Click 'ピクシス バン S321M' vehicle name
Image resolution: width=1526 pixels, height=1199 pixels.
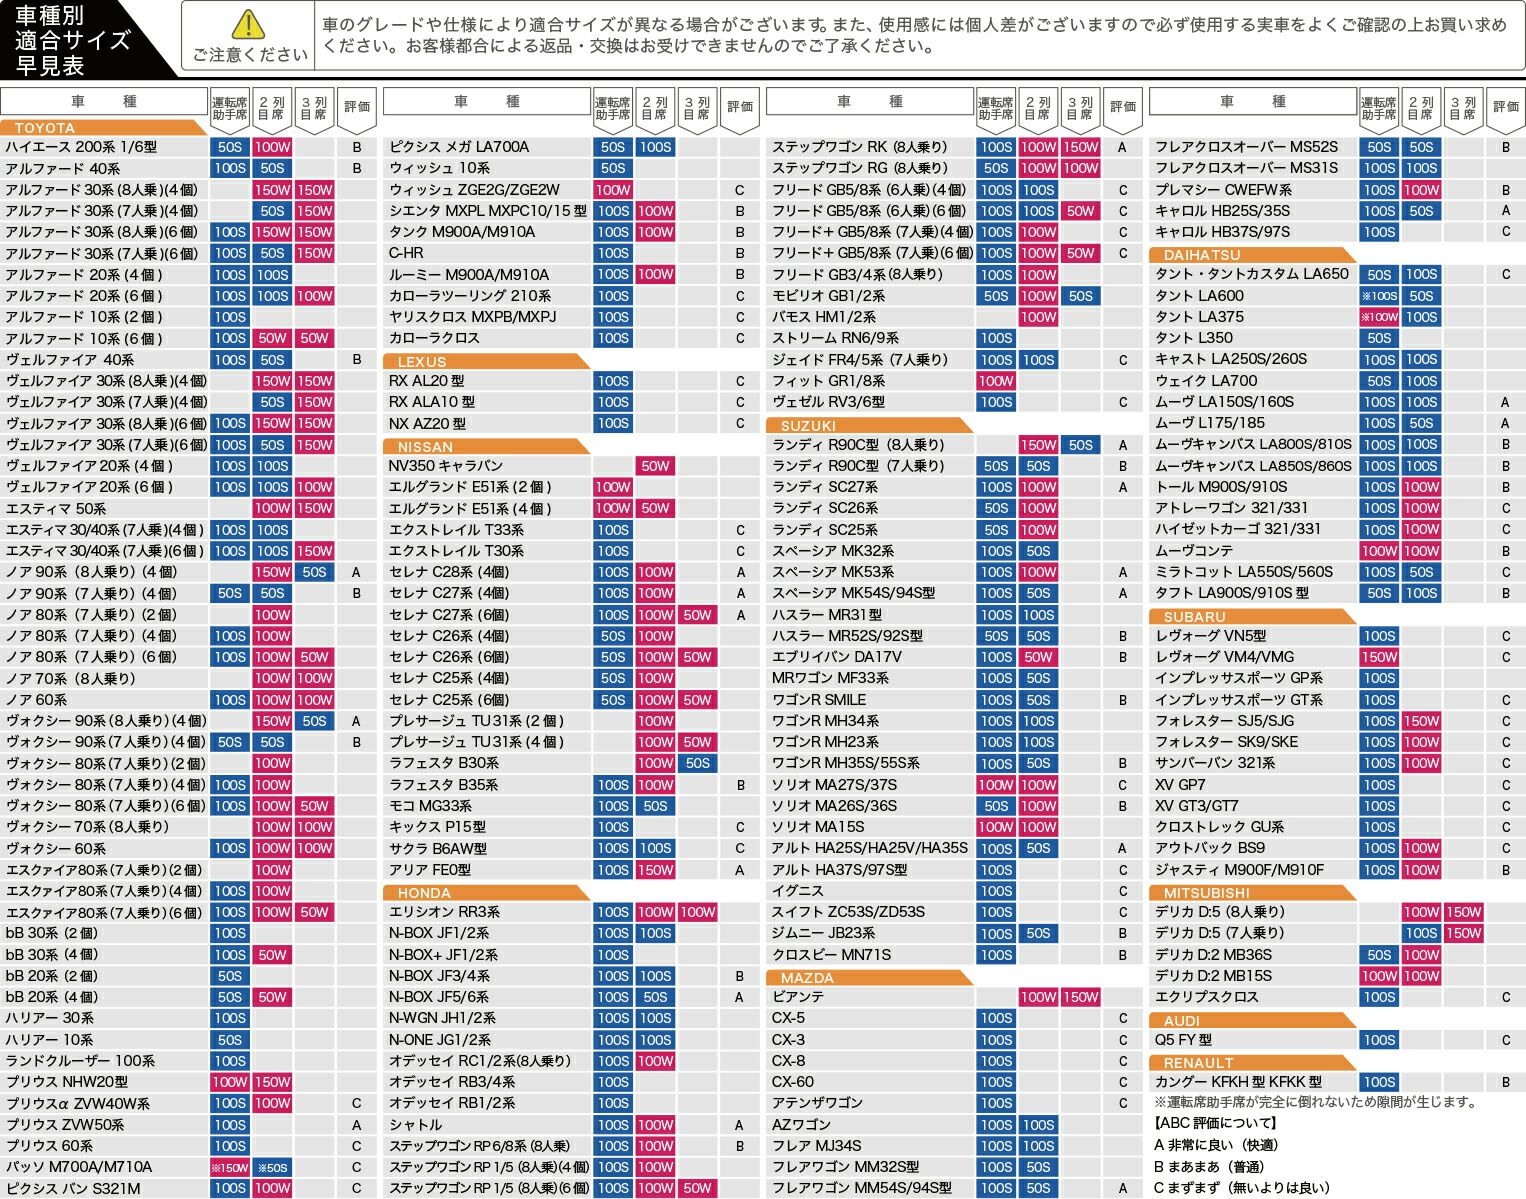(73, 1189)
